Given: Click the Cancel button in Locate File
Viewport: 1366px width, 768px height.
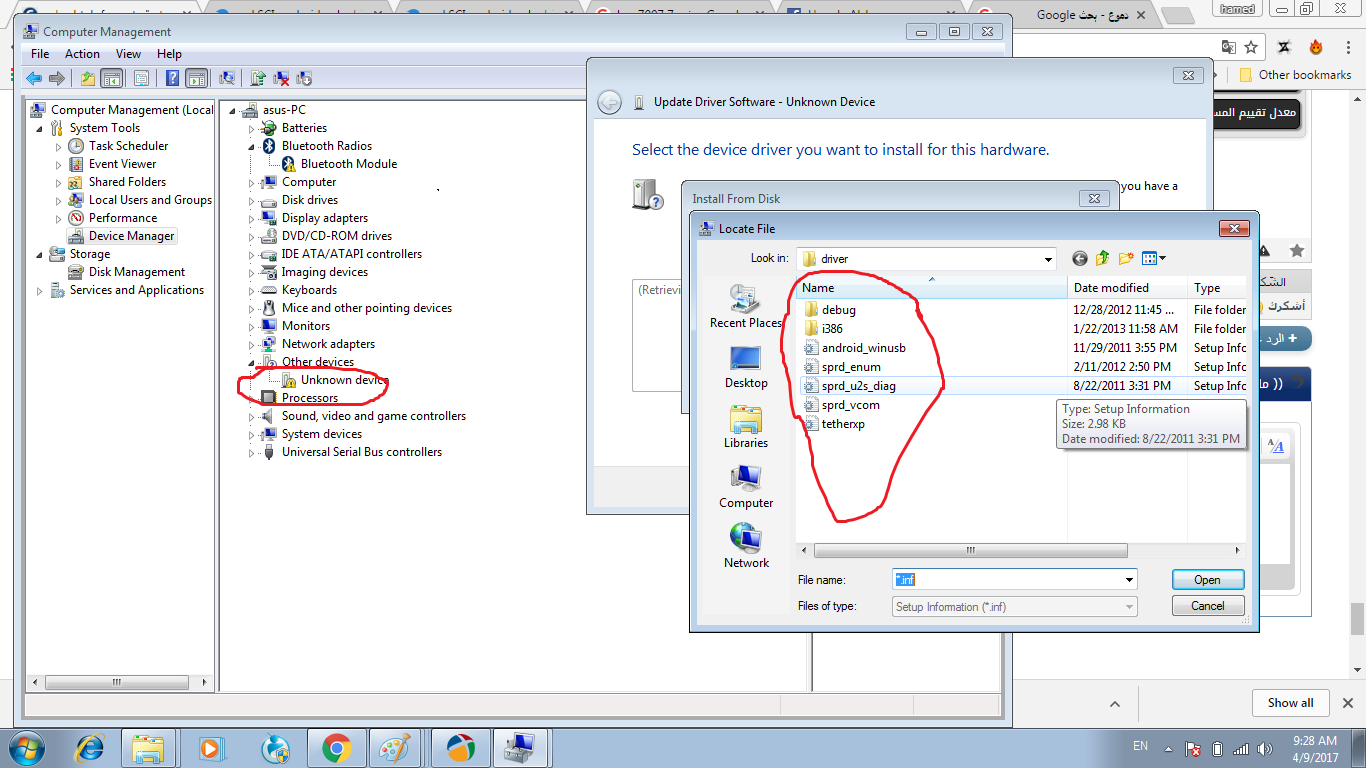Looking at the screenshot, I should pyautogui.click(x=1207, y=606).
